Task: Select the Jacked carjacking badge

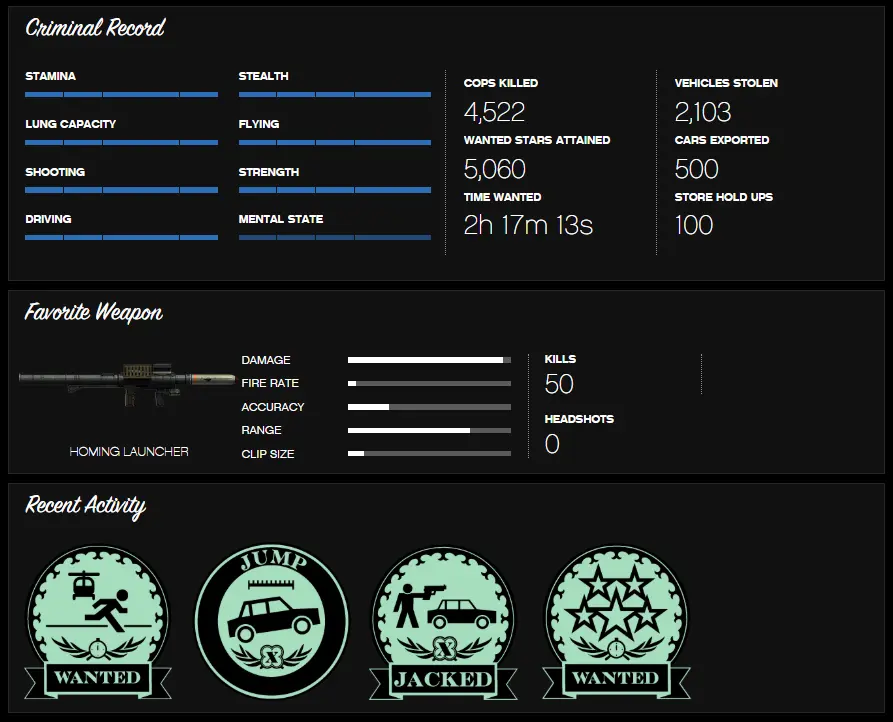Action: [444, 623]
